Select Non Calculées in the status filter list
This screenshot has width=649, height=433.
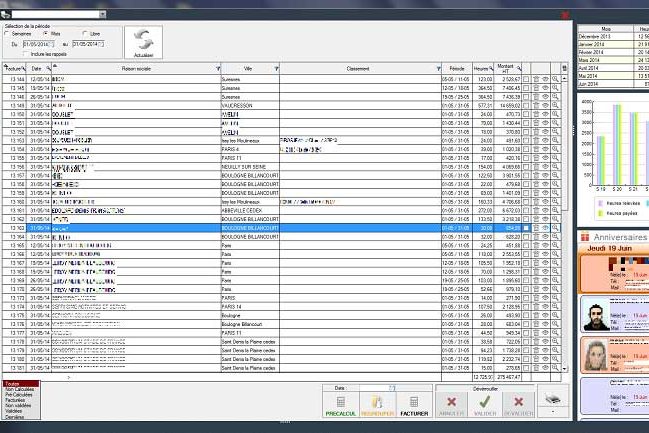click(x=18, y=389)
